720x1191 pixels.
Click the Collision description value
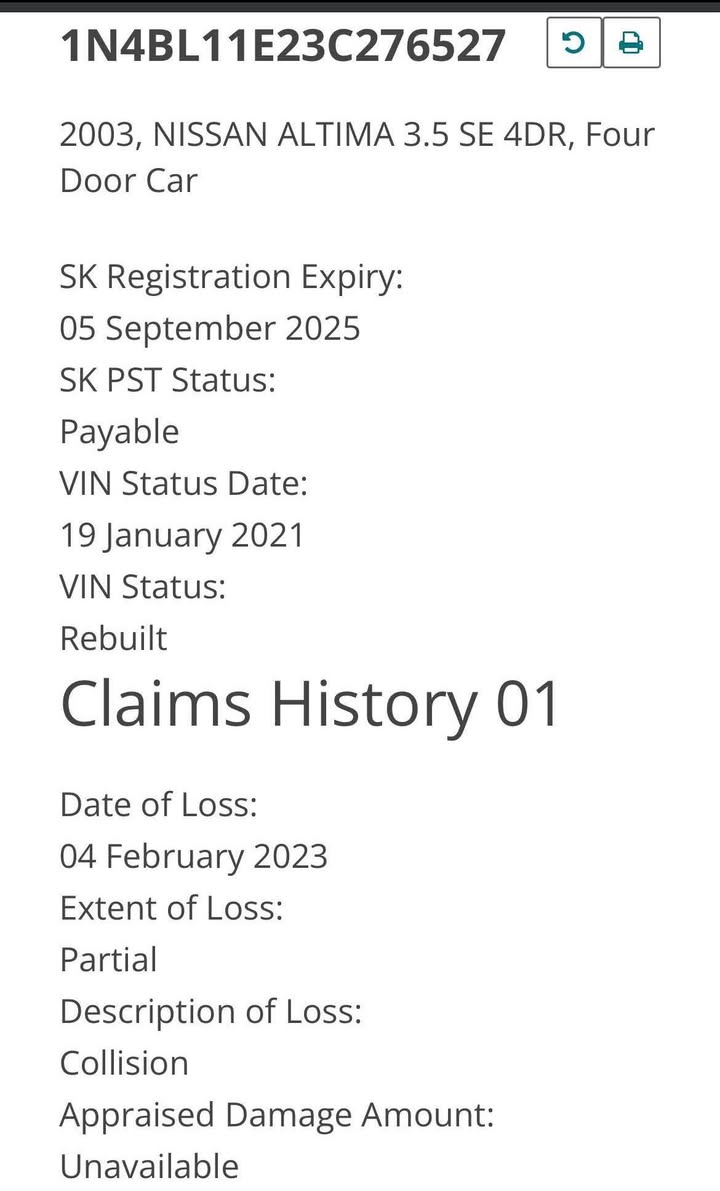(125, 1063)
